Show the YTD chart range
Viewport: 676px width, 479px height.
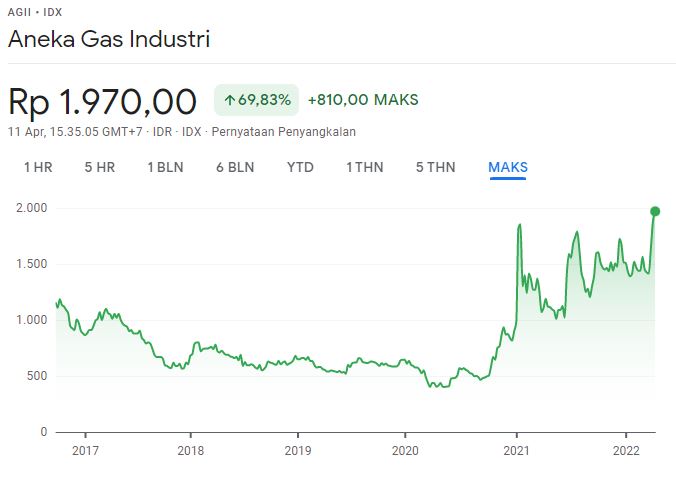pyautogui.click(x=300, y=167)
